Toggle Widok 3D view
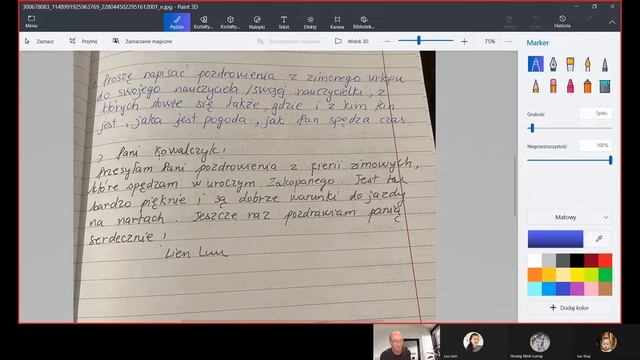640x360 pixels. [x=352, y=41]
